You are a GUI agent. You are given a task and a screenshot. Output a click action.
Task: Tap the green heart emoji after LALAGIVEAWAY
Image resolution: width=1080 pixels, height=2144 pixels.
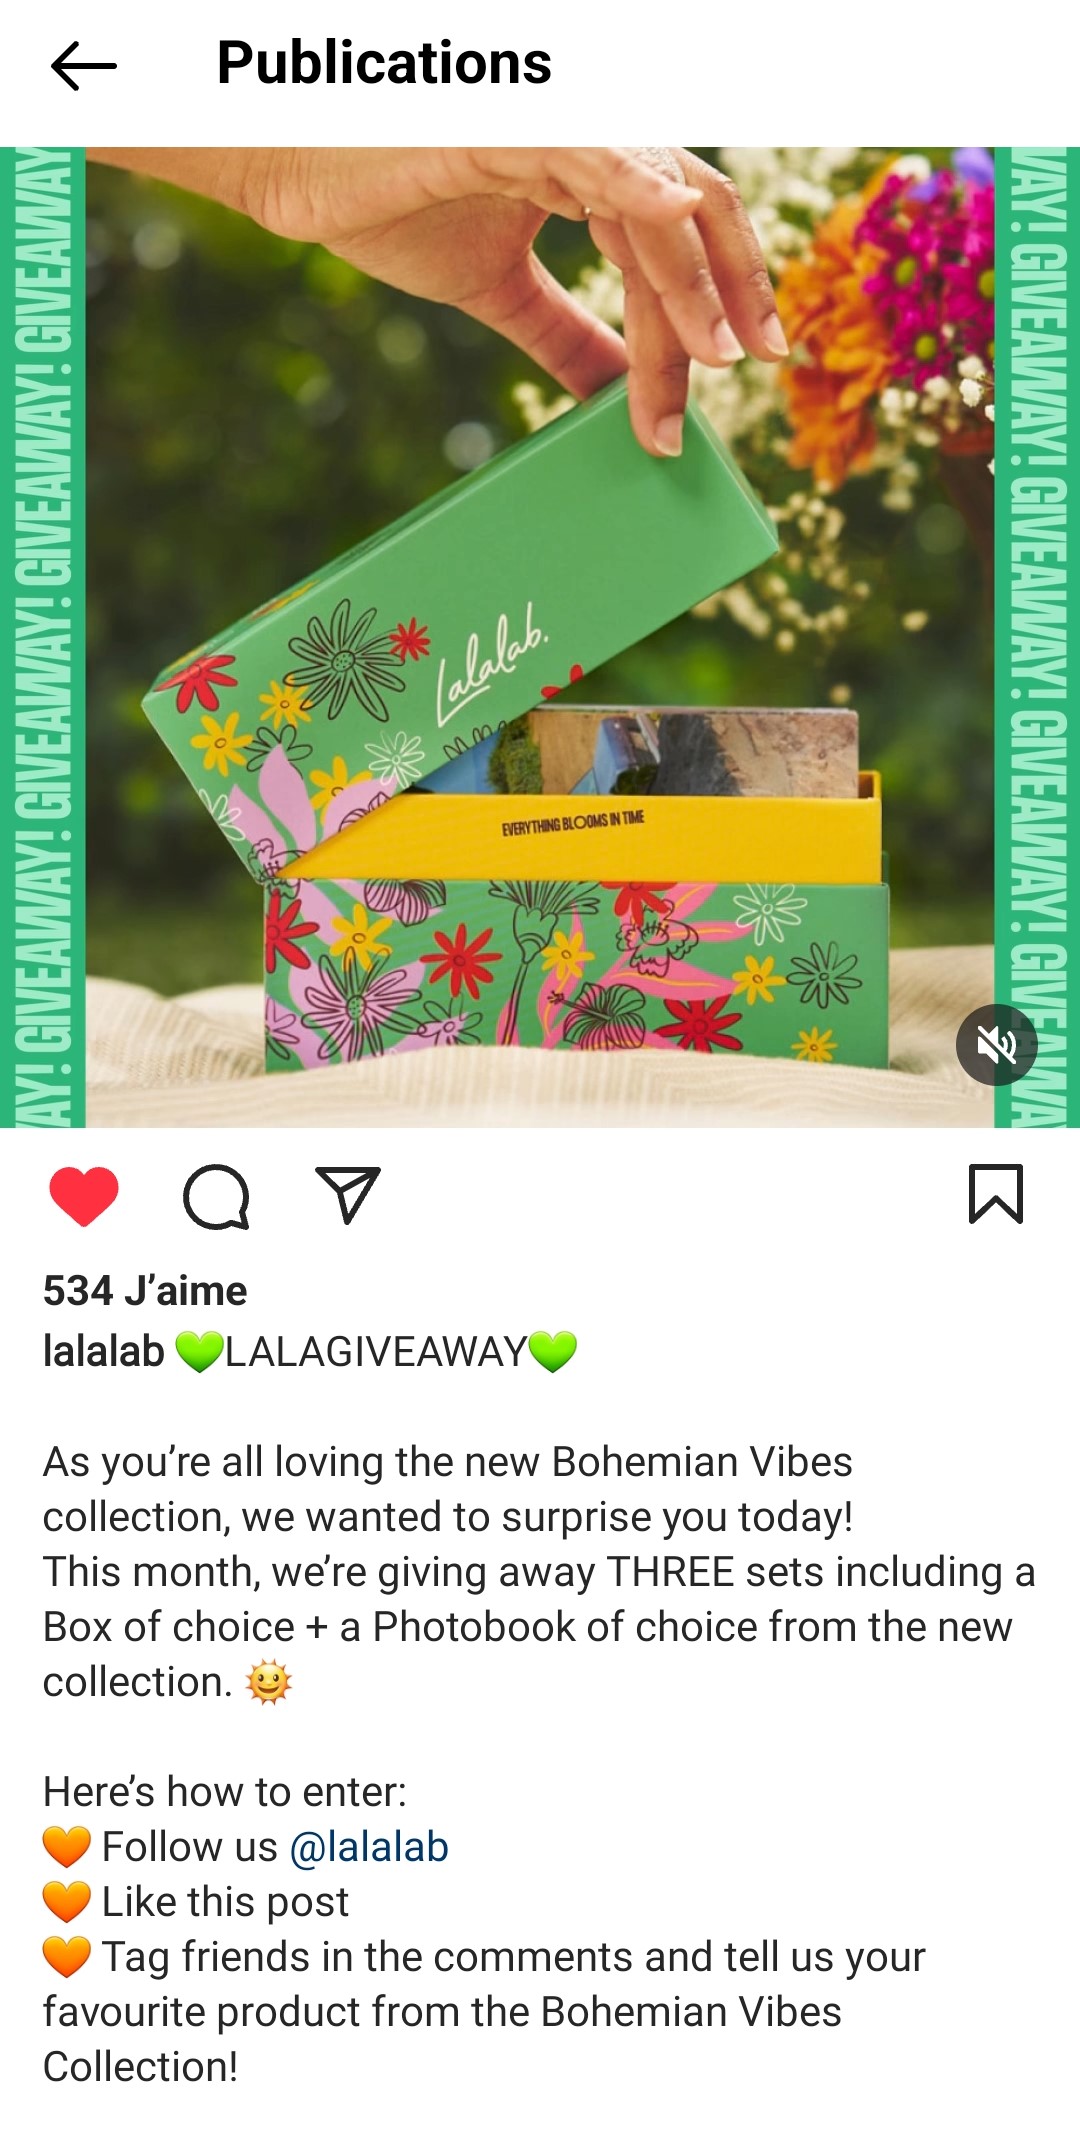pos(553,1352)
